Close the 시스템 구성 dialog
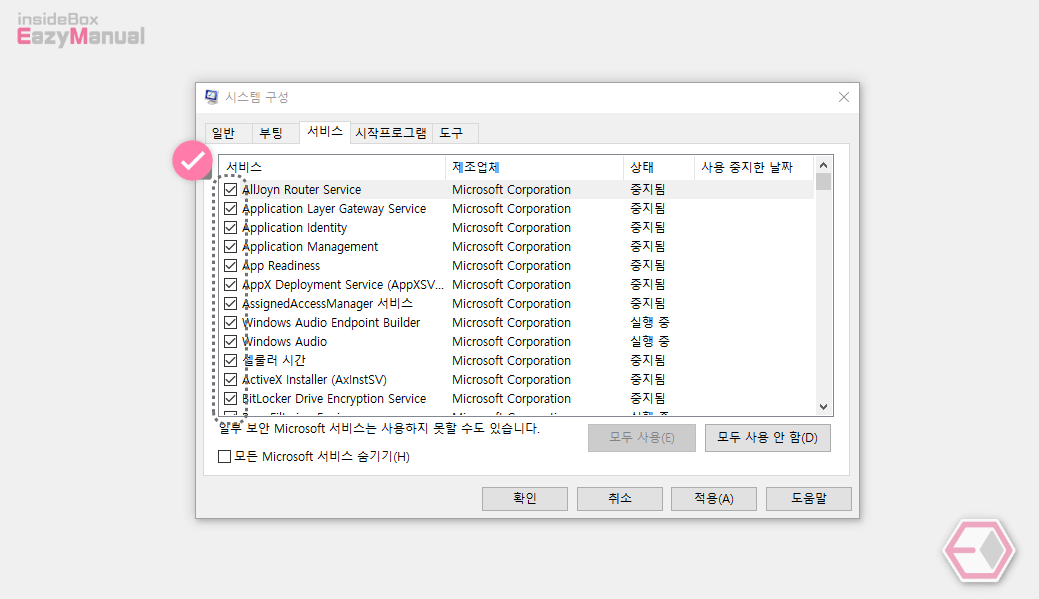 point(844,97)
